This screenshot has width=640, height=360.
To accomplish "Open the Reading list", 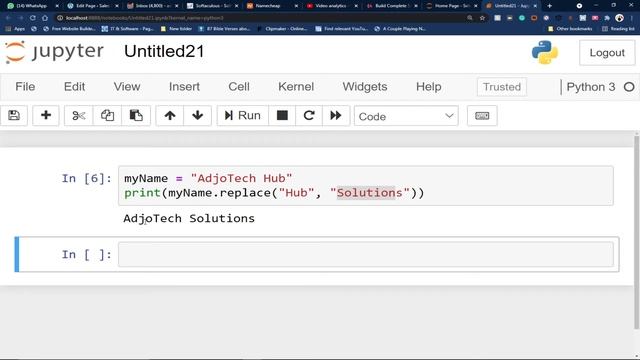I will click(618, 29).
